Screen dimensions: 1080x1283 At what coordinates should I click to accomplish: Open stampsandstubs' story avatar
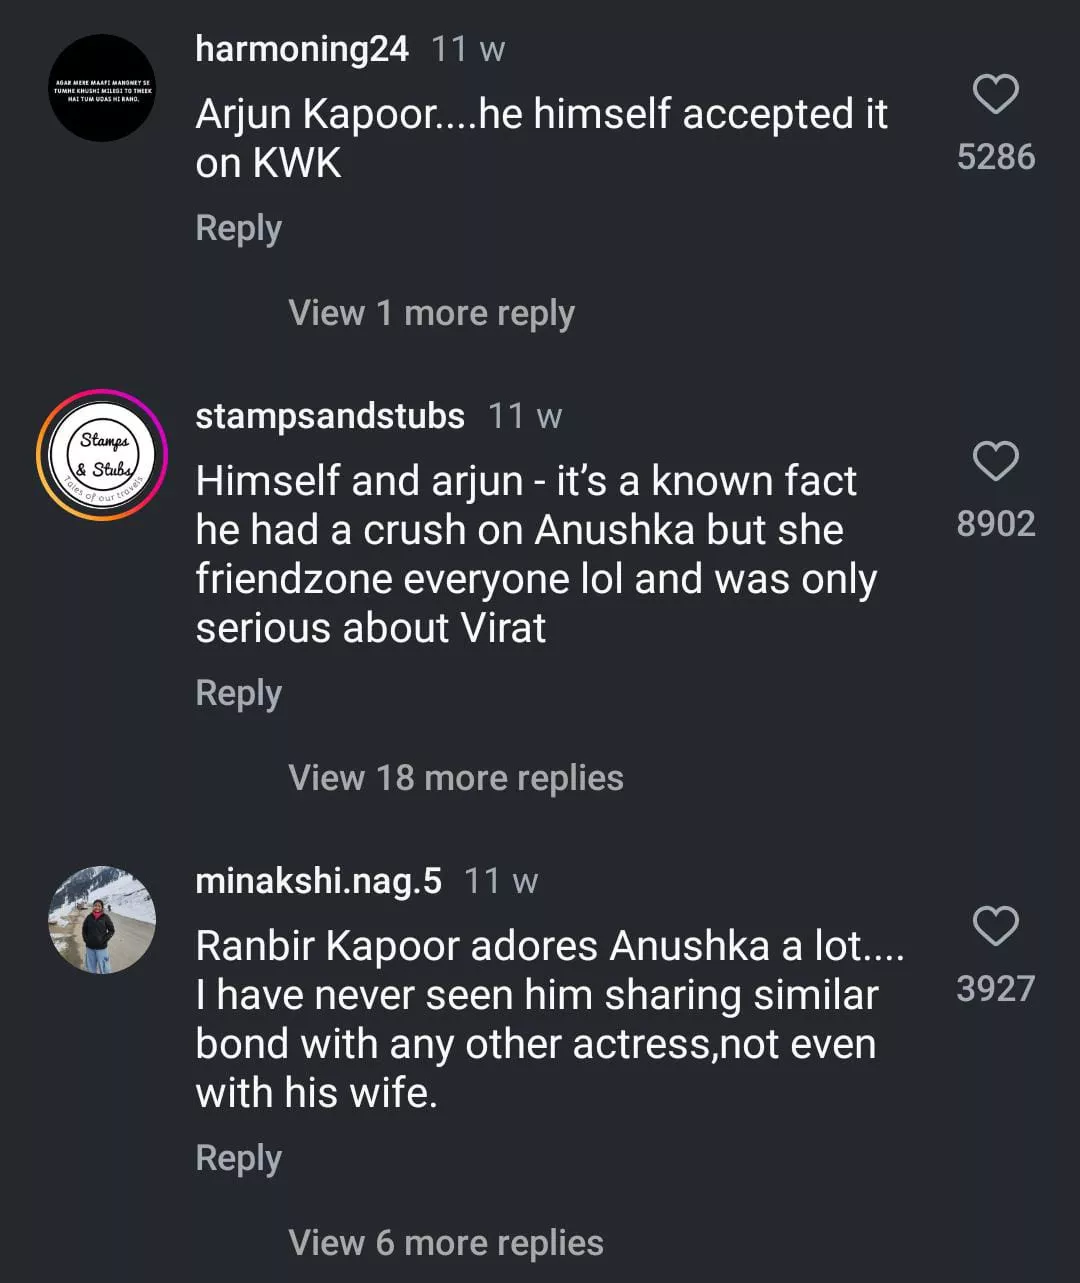click(x=102, y=455)
